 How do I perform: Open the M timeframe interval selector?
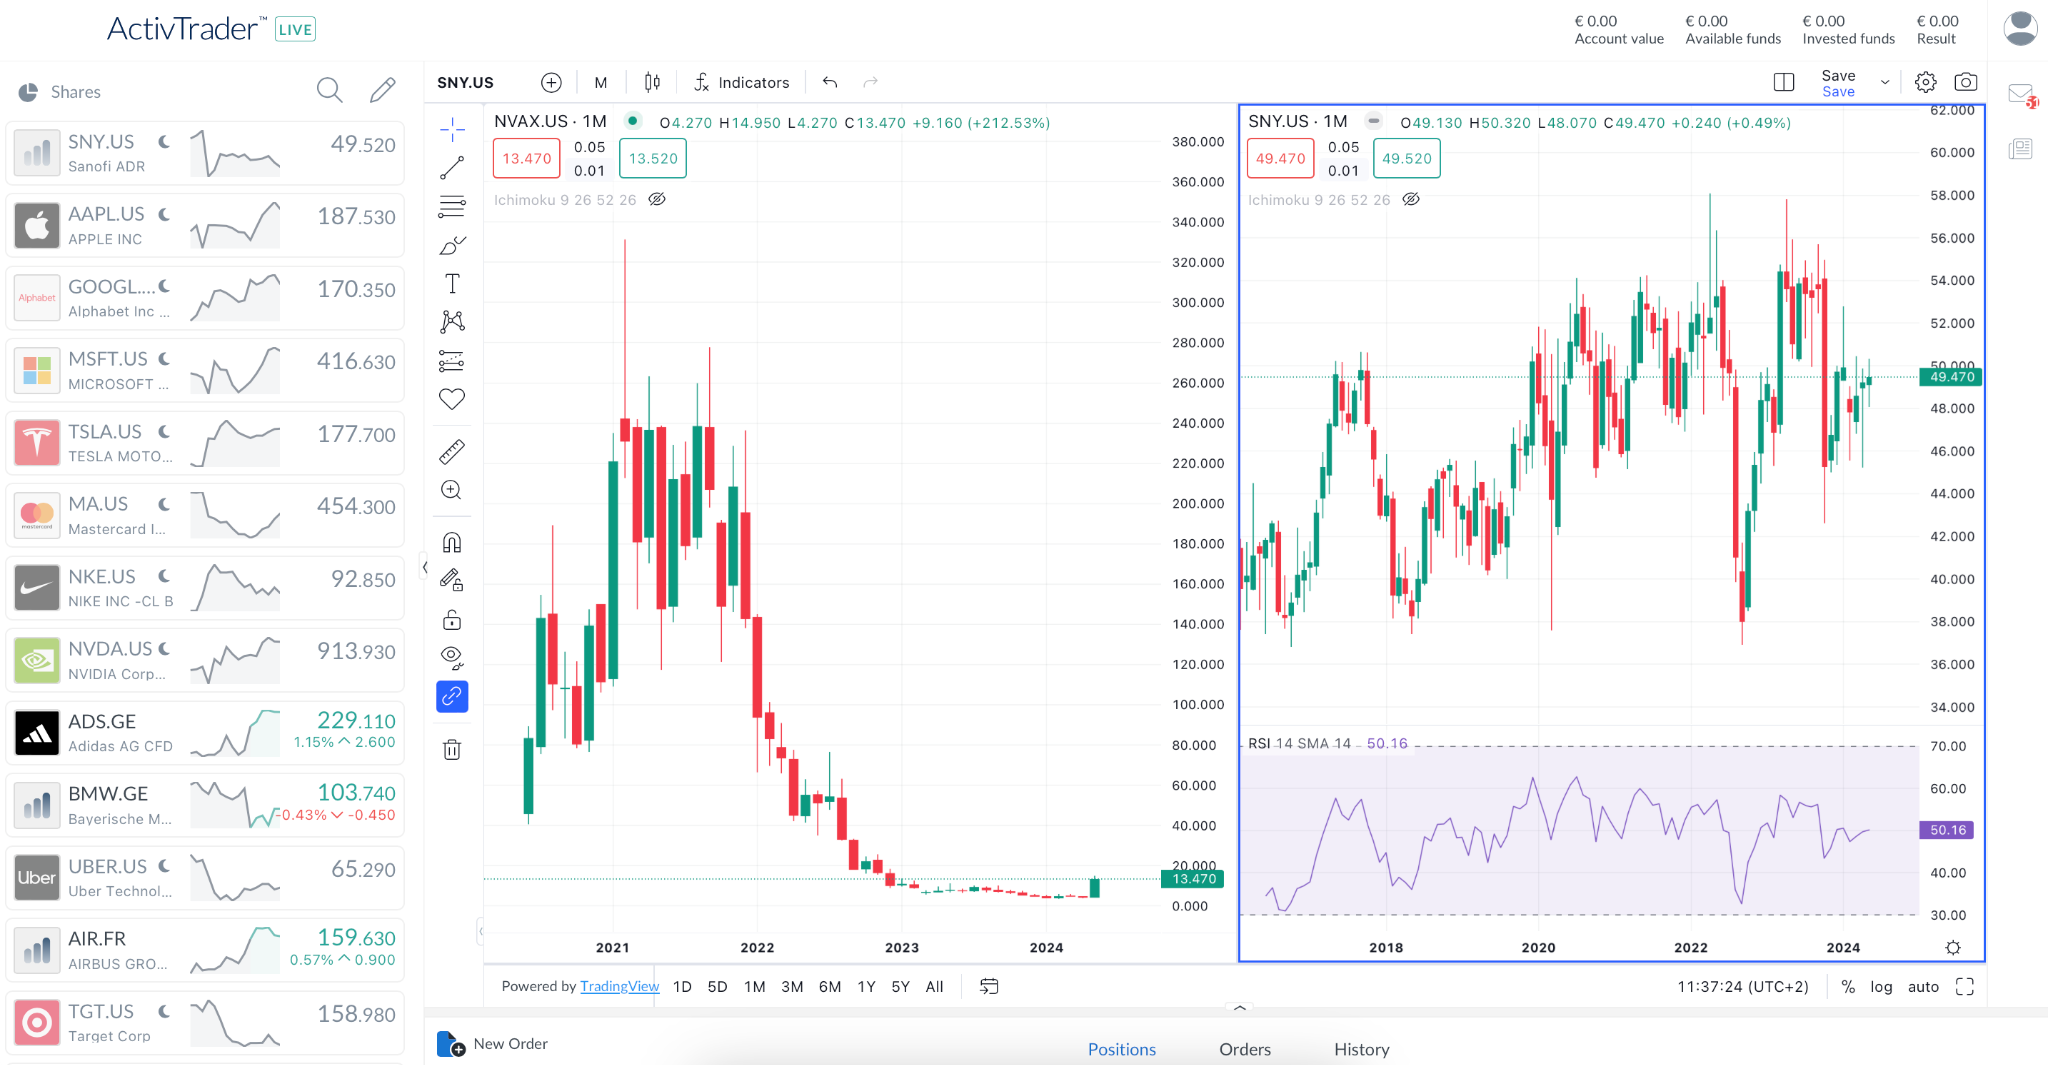[601, 82]
